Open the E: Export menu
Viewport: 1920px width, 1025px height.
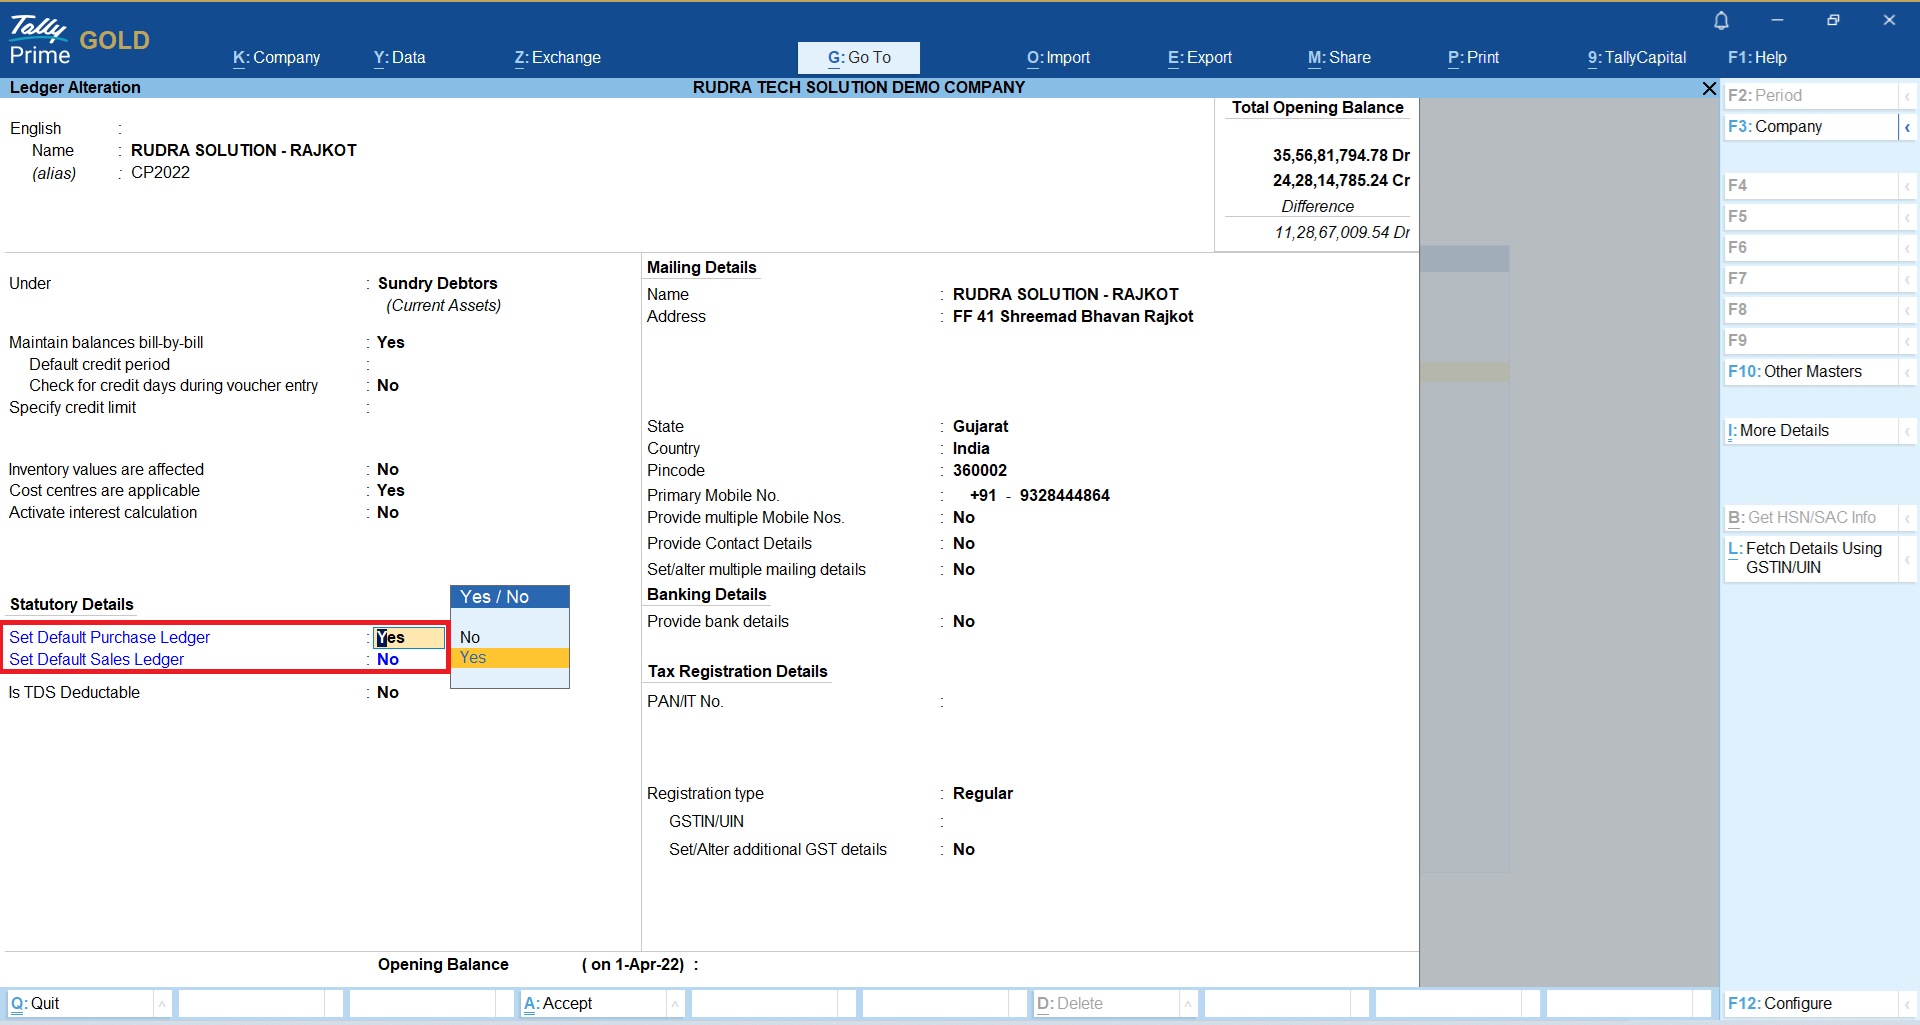point(1199,58)
